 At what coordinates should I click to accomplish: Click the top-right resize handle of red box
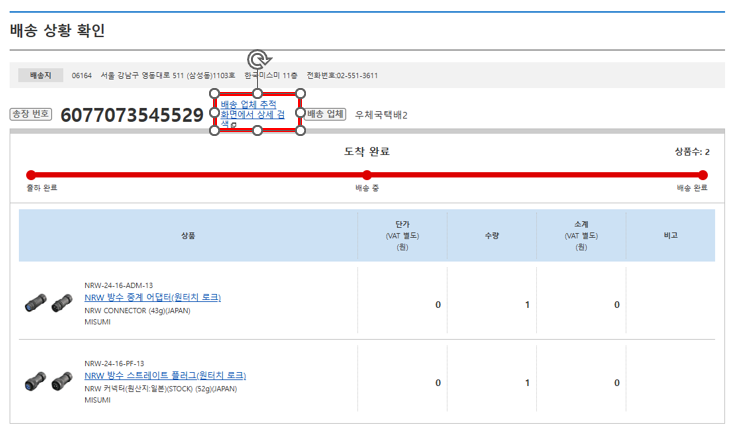(300, 93)
